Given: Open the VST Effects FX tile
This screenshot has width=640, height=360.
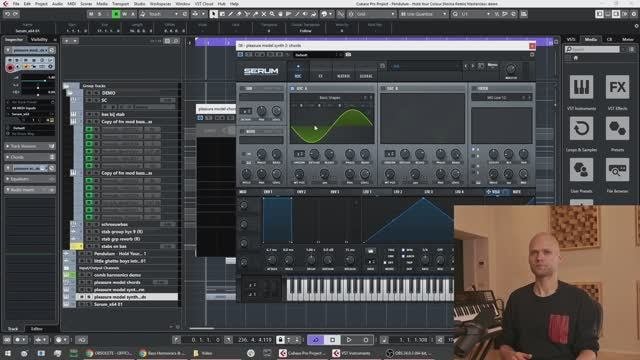Looking at the screenshot, I should click(x=617, y=87).
